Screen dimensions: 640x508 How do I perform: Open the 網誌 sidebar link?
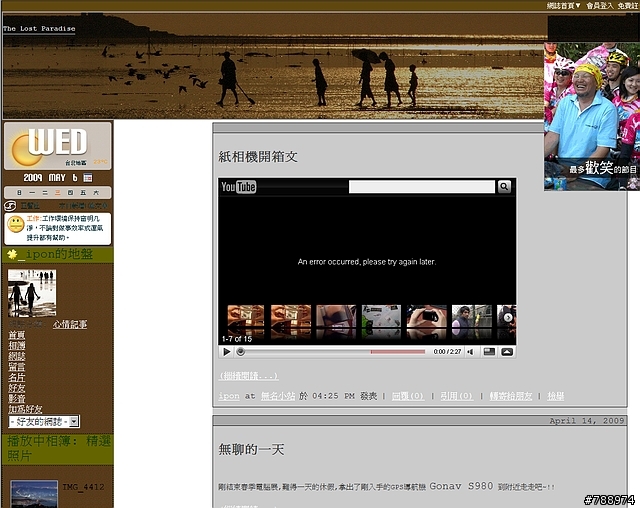pyautogui.click(x=17, y=356)
